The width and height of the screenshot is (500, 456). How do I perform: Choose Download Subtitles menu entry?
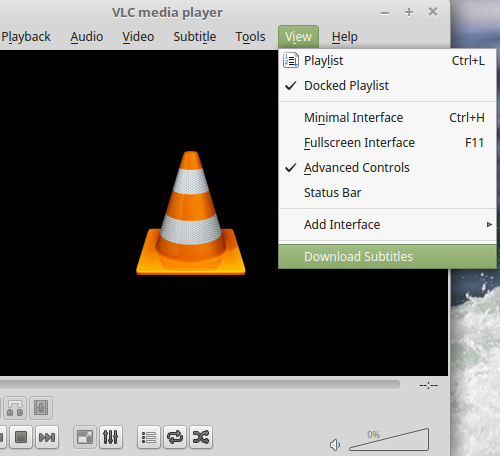tap(387, 257)
